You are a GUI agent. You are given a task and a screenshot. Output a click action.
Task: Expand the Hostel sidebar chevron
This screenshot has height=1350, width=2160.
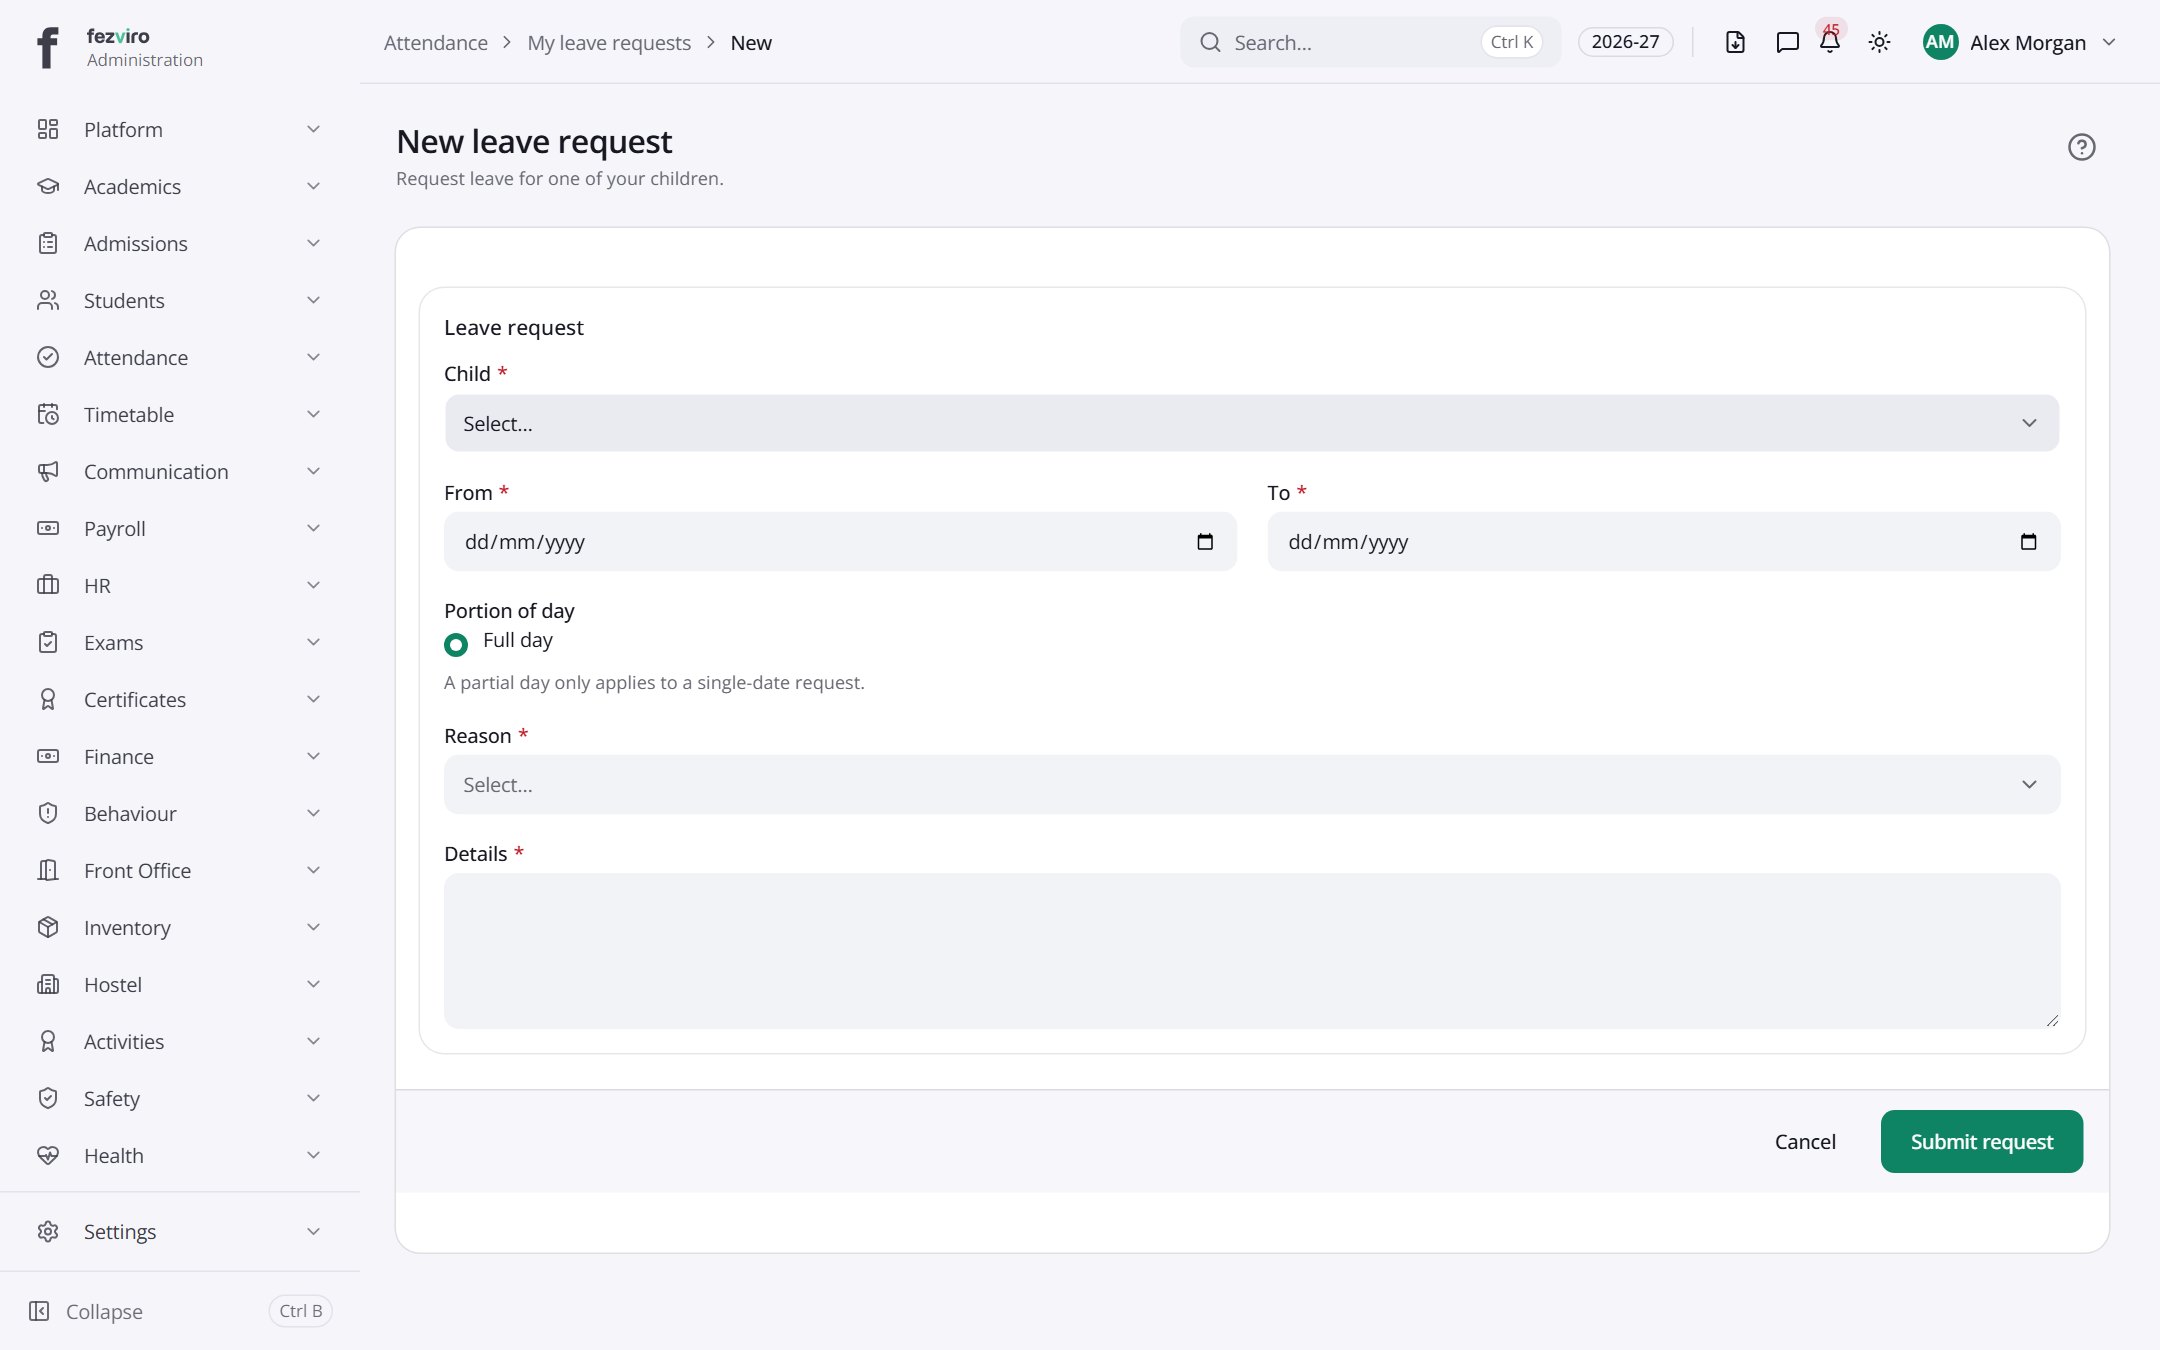(x=313, y=984)
